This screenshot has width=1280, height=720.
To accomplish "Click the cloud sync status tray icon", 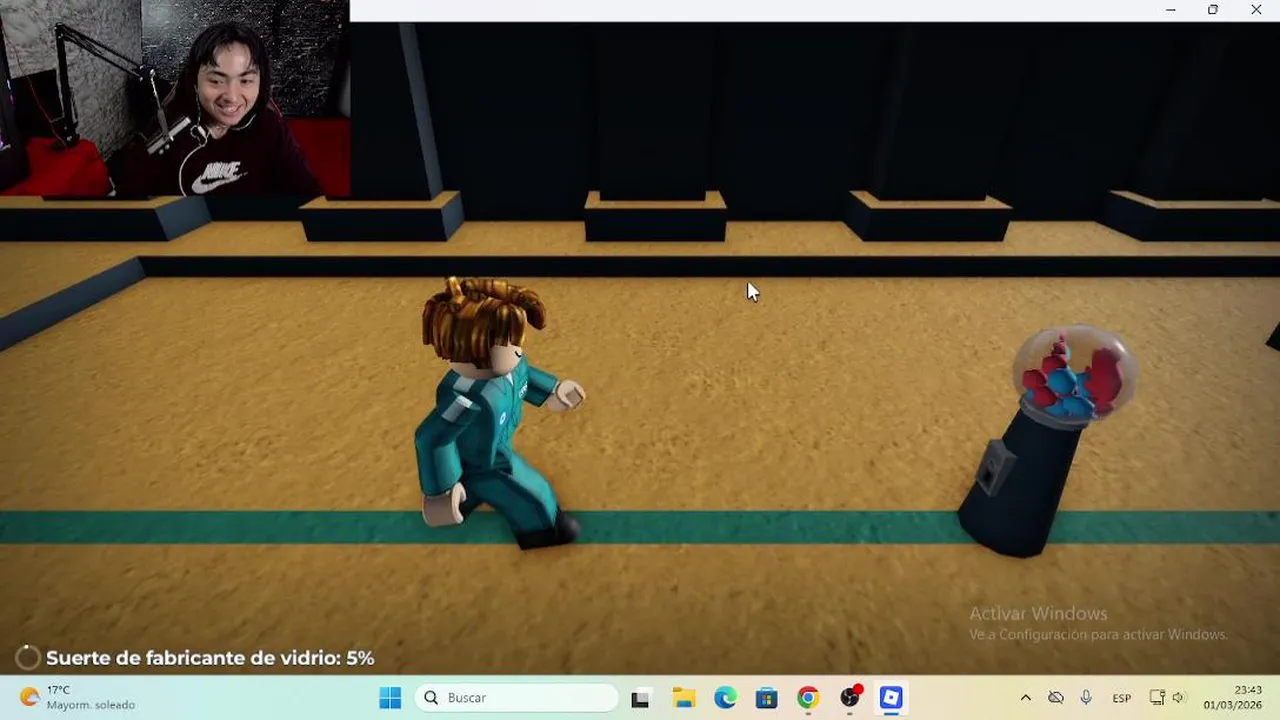I will (x=1056, y=698).
